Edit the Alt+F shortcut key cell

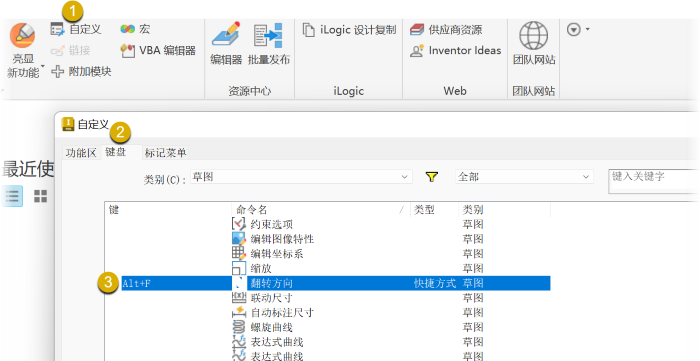coord(176,283)
